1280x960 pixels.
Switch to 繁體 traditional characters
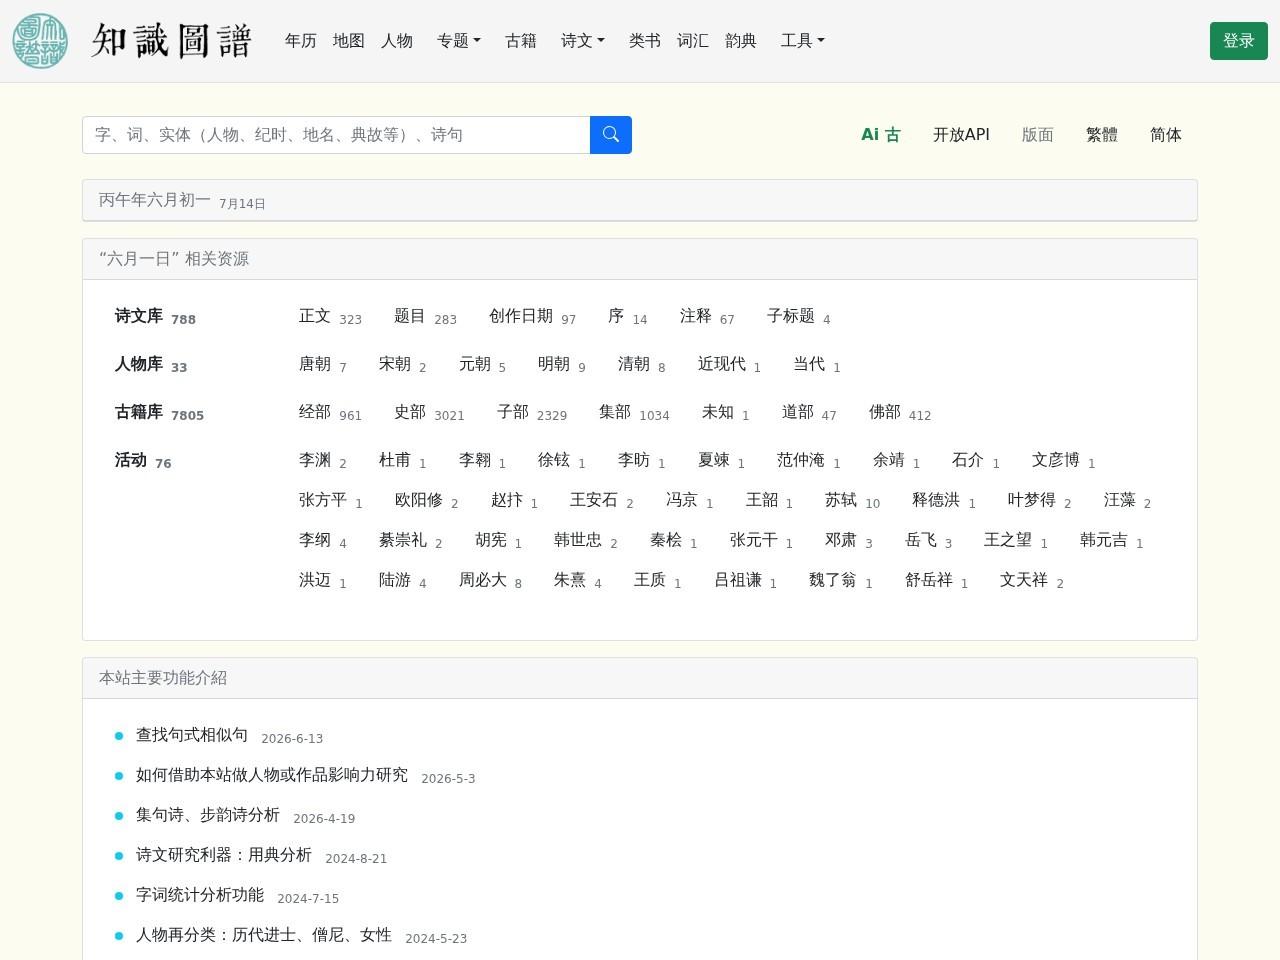pyautogui.click(x=1102, y=135)
